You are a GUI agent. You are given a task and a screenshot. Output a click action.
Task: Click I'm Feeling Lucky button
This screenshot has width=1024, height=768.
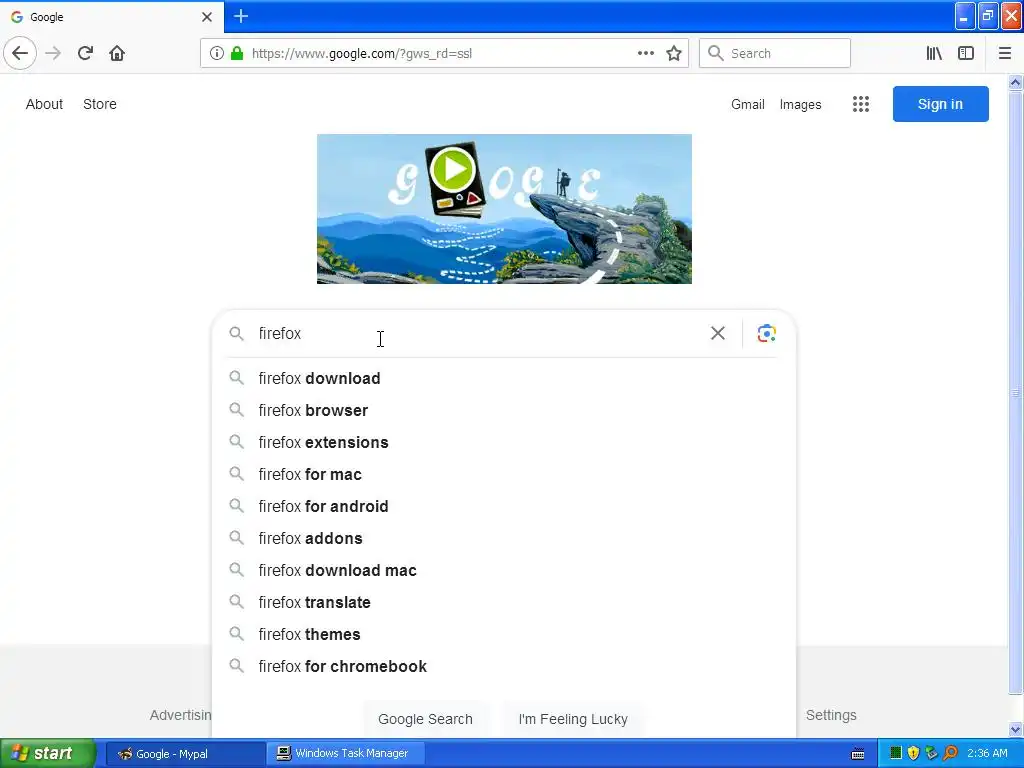coord(573,719)
